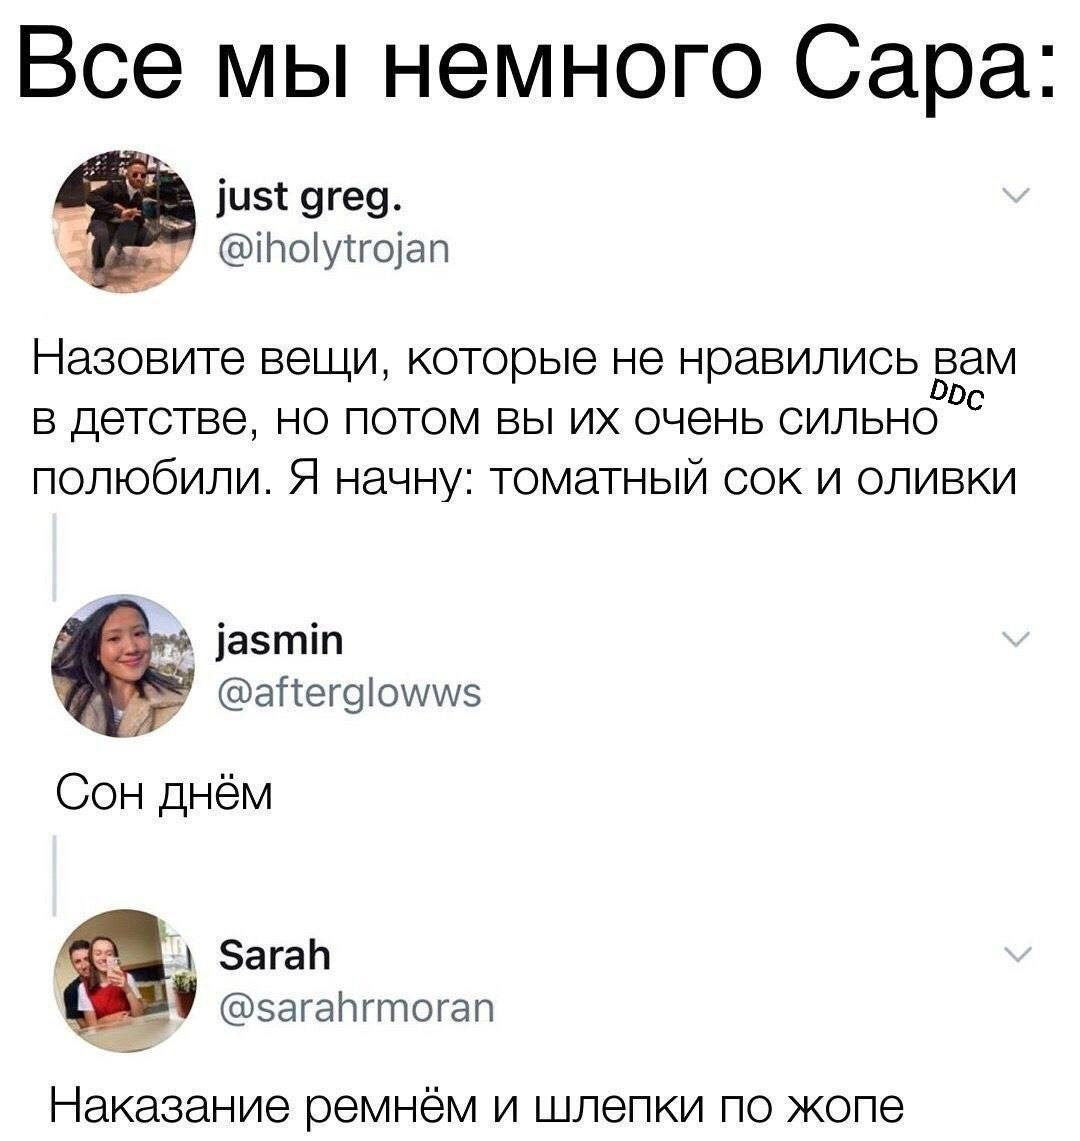The image size is (1080, 1141).
Task: Click thread line between greg and jasmin
Action: (x=55, y=558)
